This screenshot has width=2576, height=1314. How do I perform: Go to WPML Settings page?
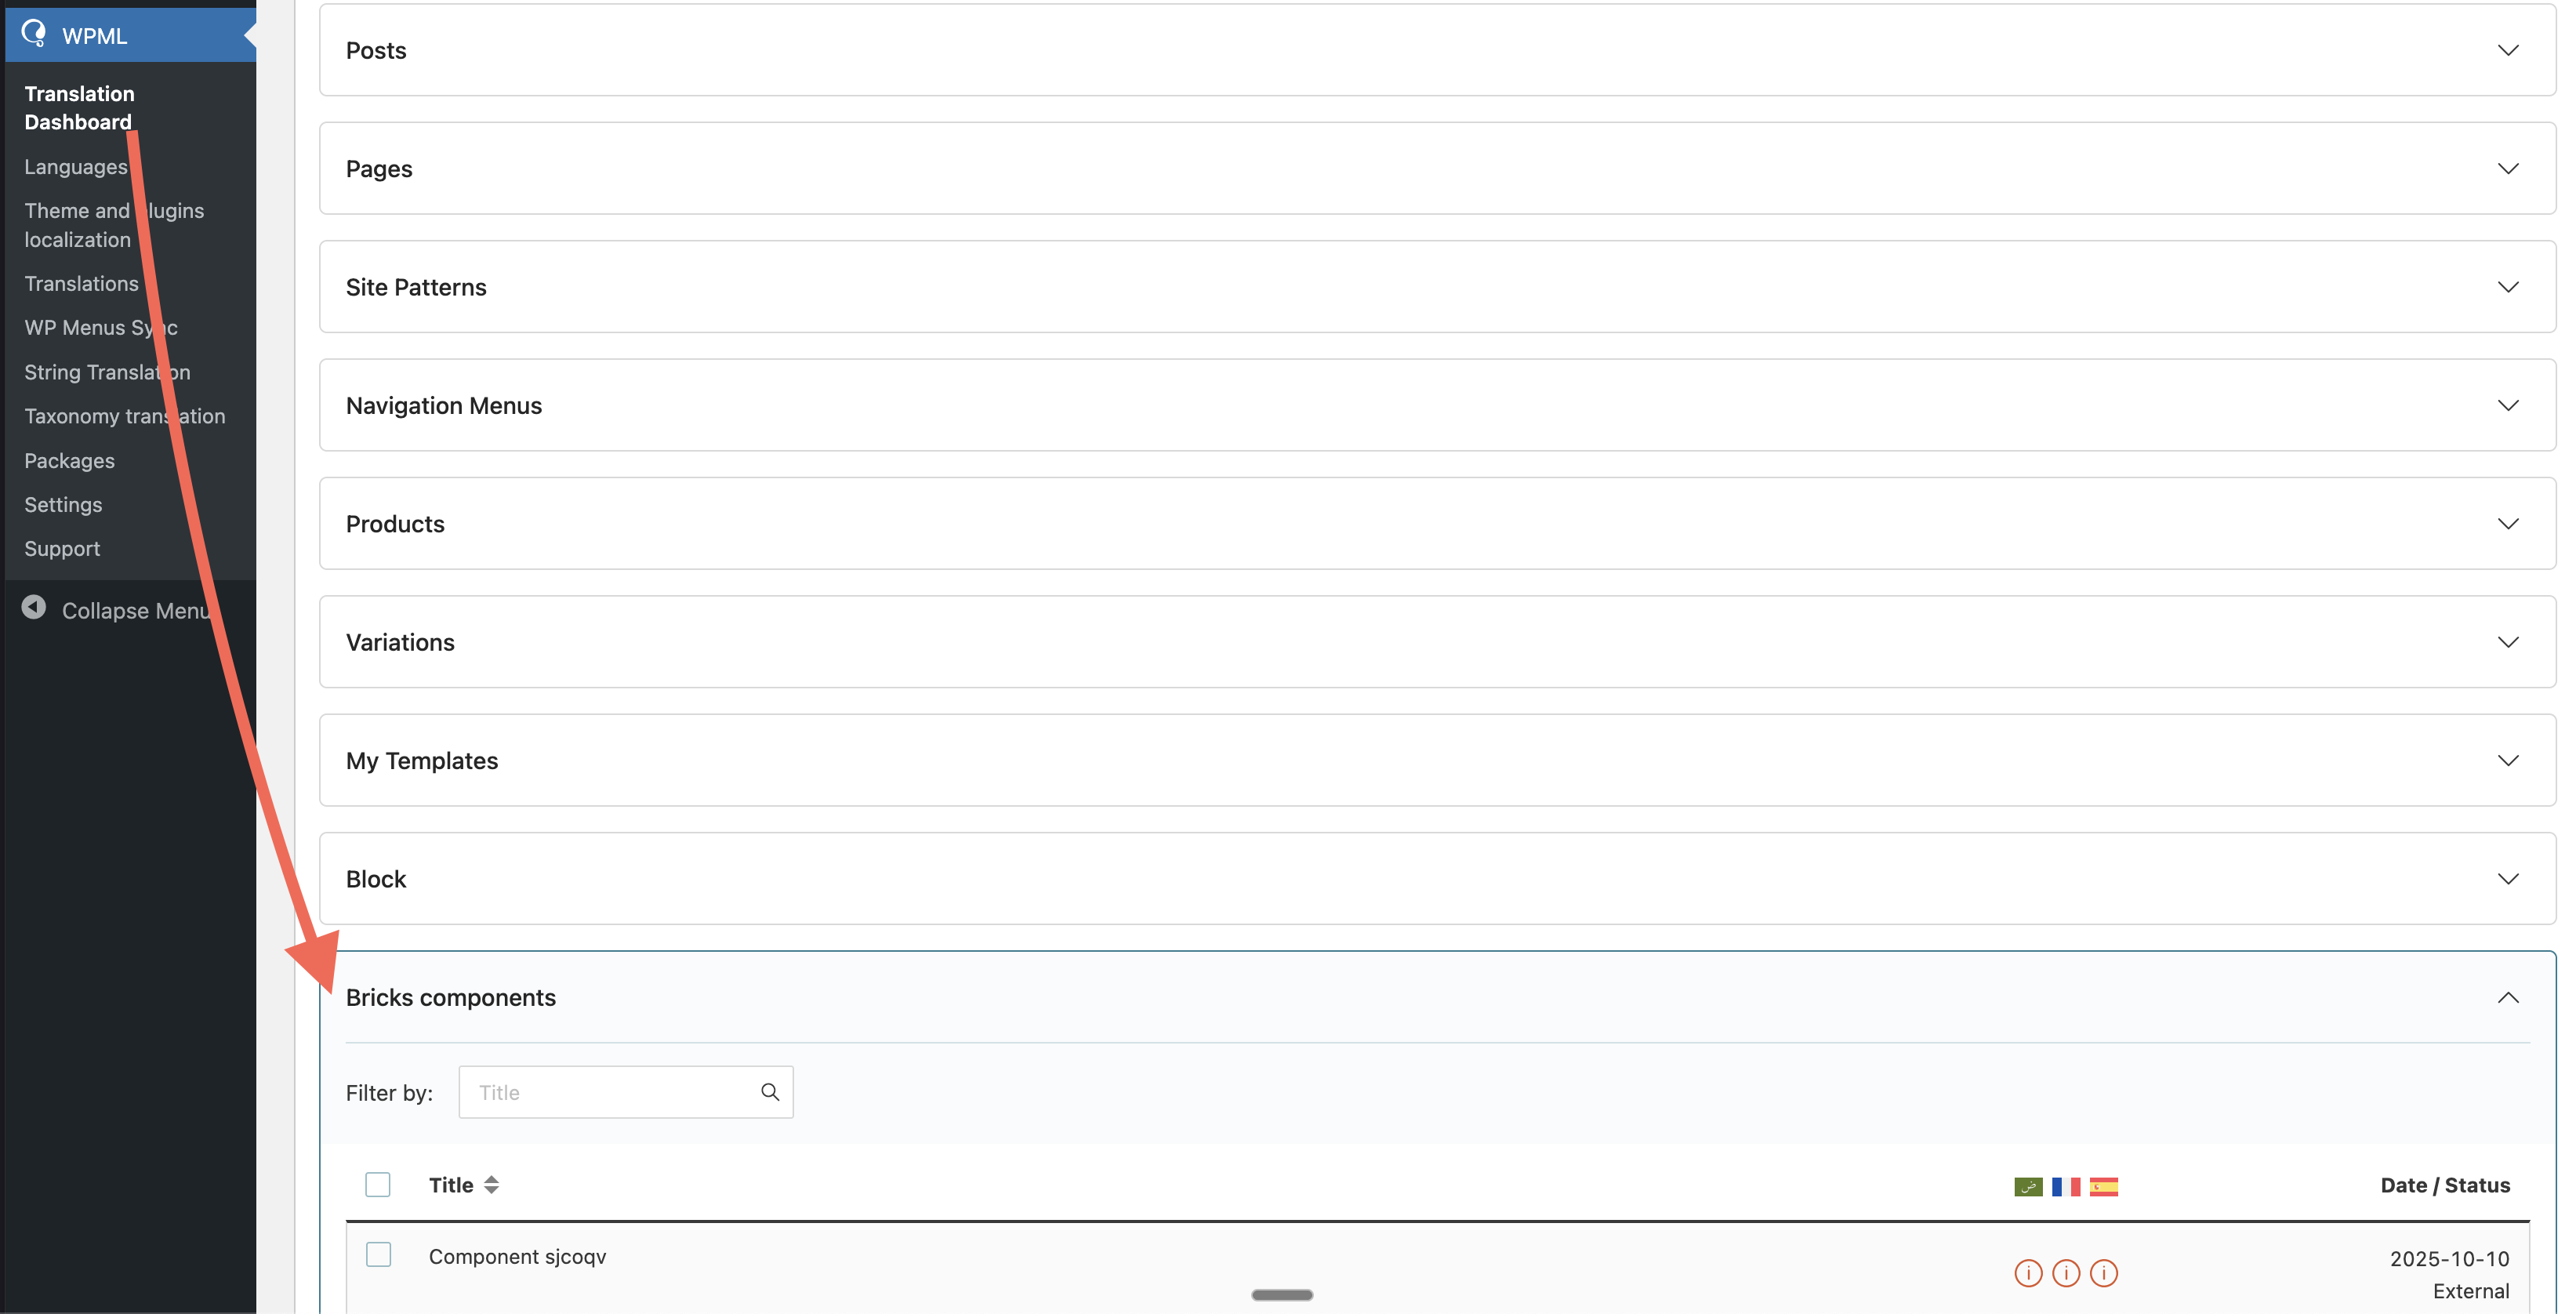point(63,505)
